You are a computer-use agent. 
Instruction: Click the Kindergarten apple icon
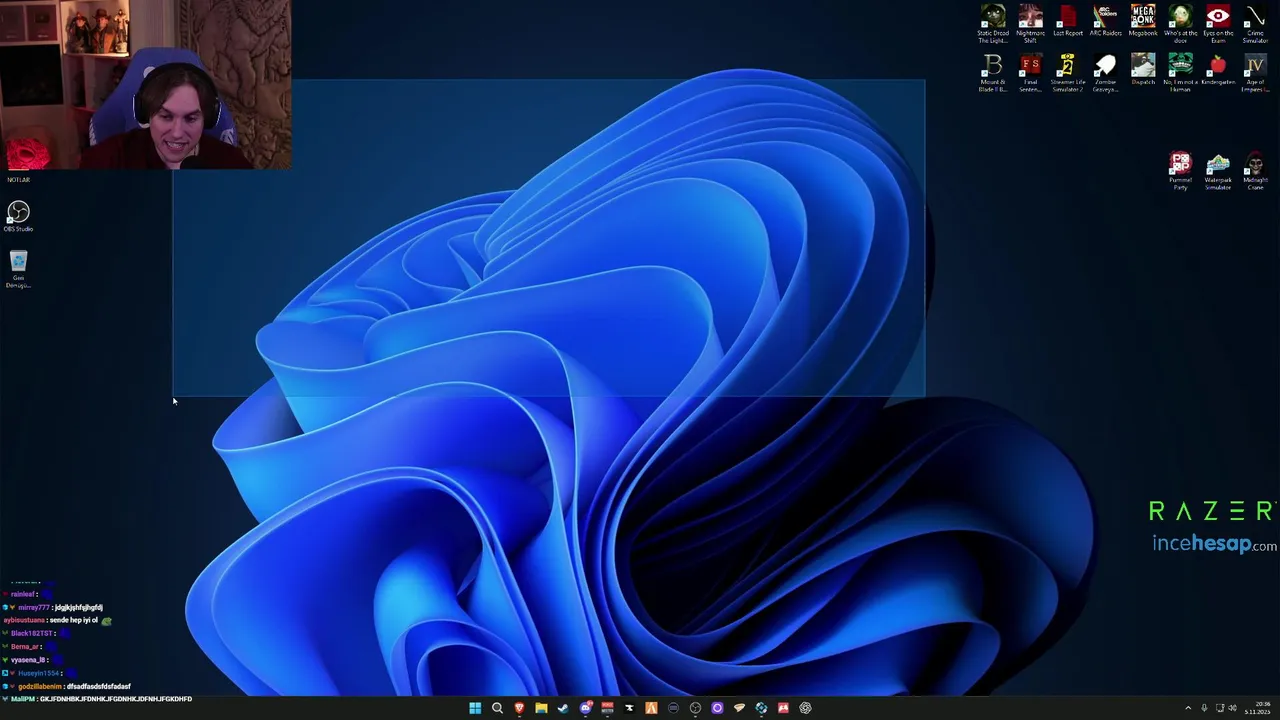pyautogui.click(x=1217, y=71)
